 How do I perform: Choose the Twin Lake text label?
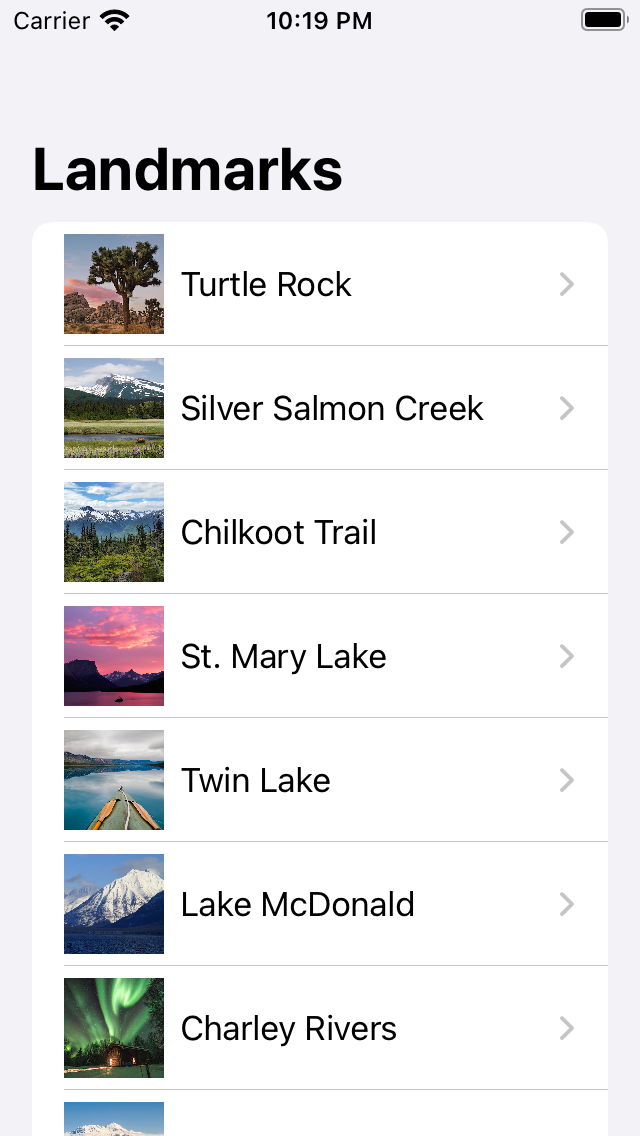click(256, 780)
